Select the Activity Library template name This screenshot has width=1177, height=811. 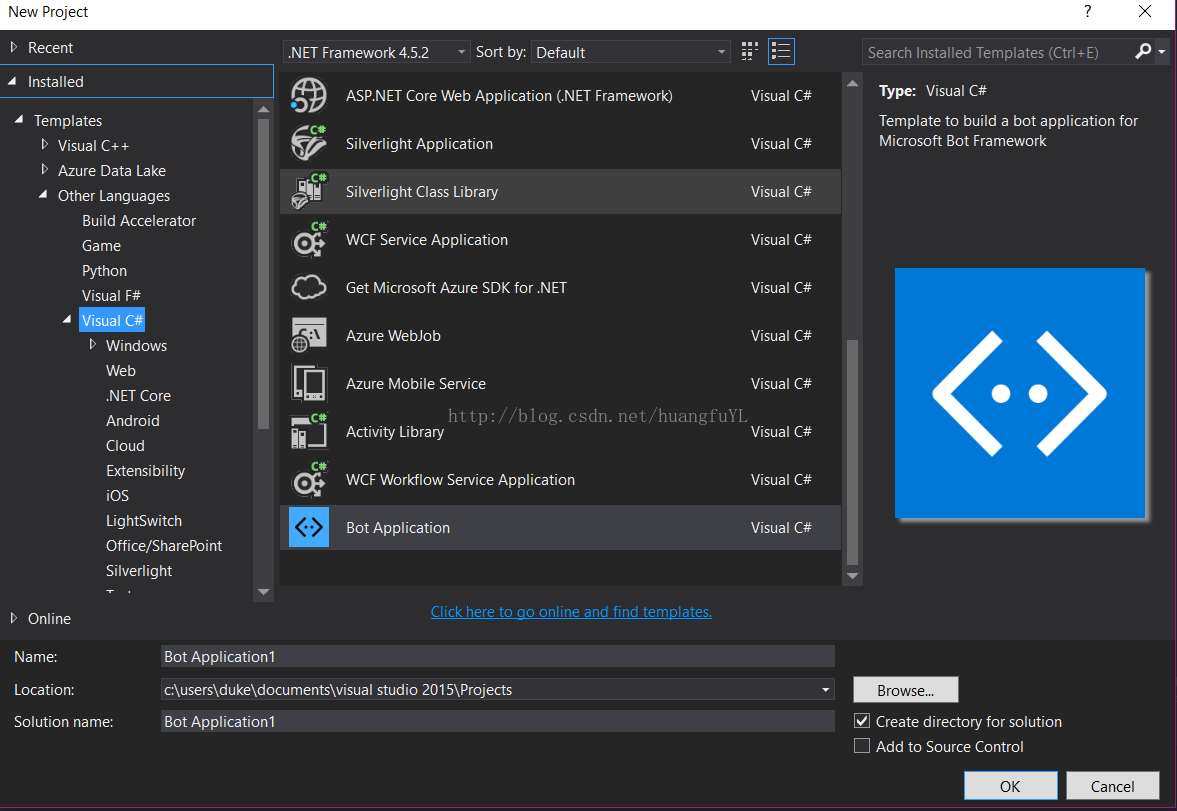[395, 432]
